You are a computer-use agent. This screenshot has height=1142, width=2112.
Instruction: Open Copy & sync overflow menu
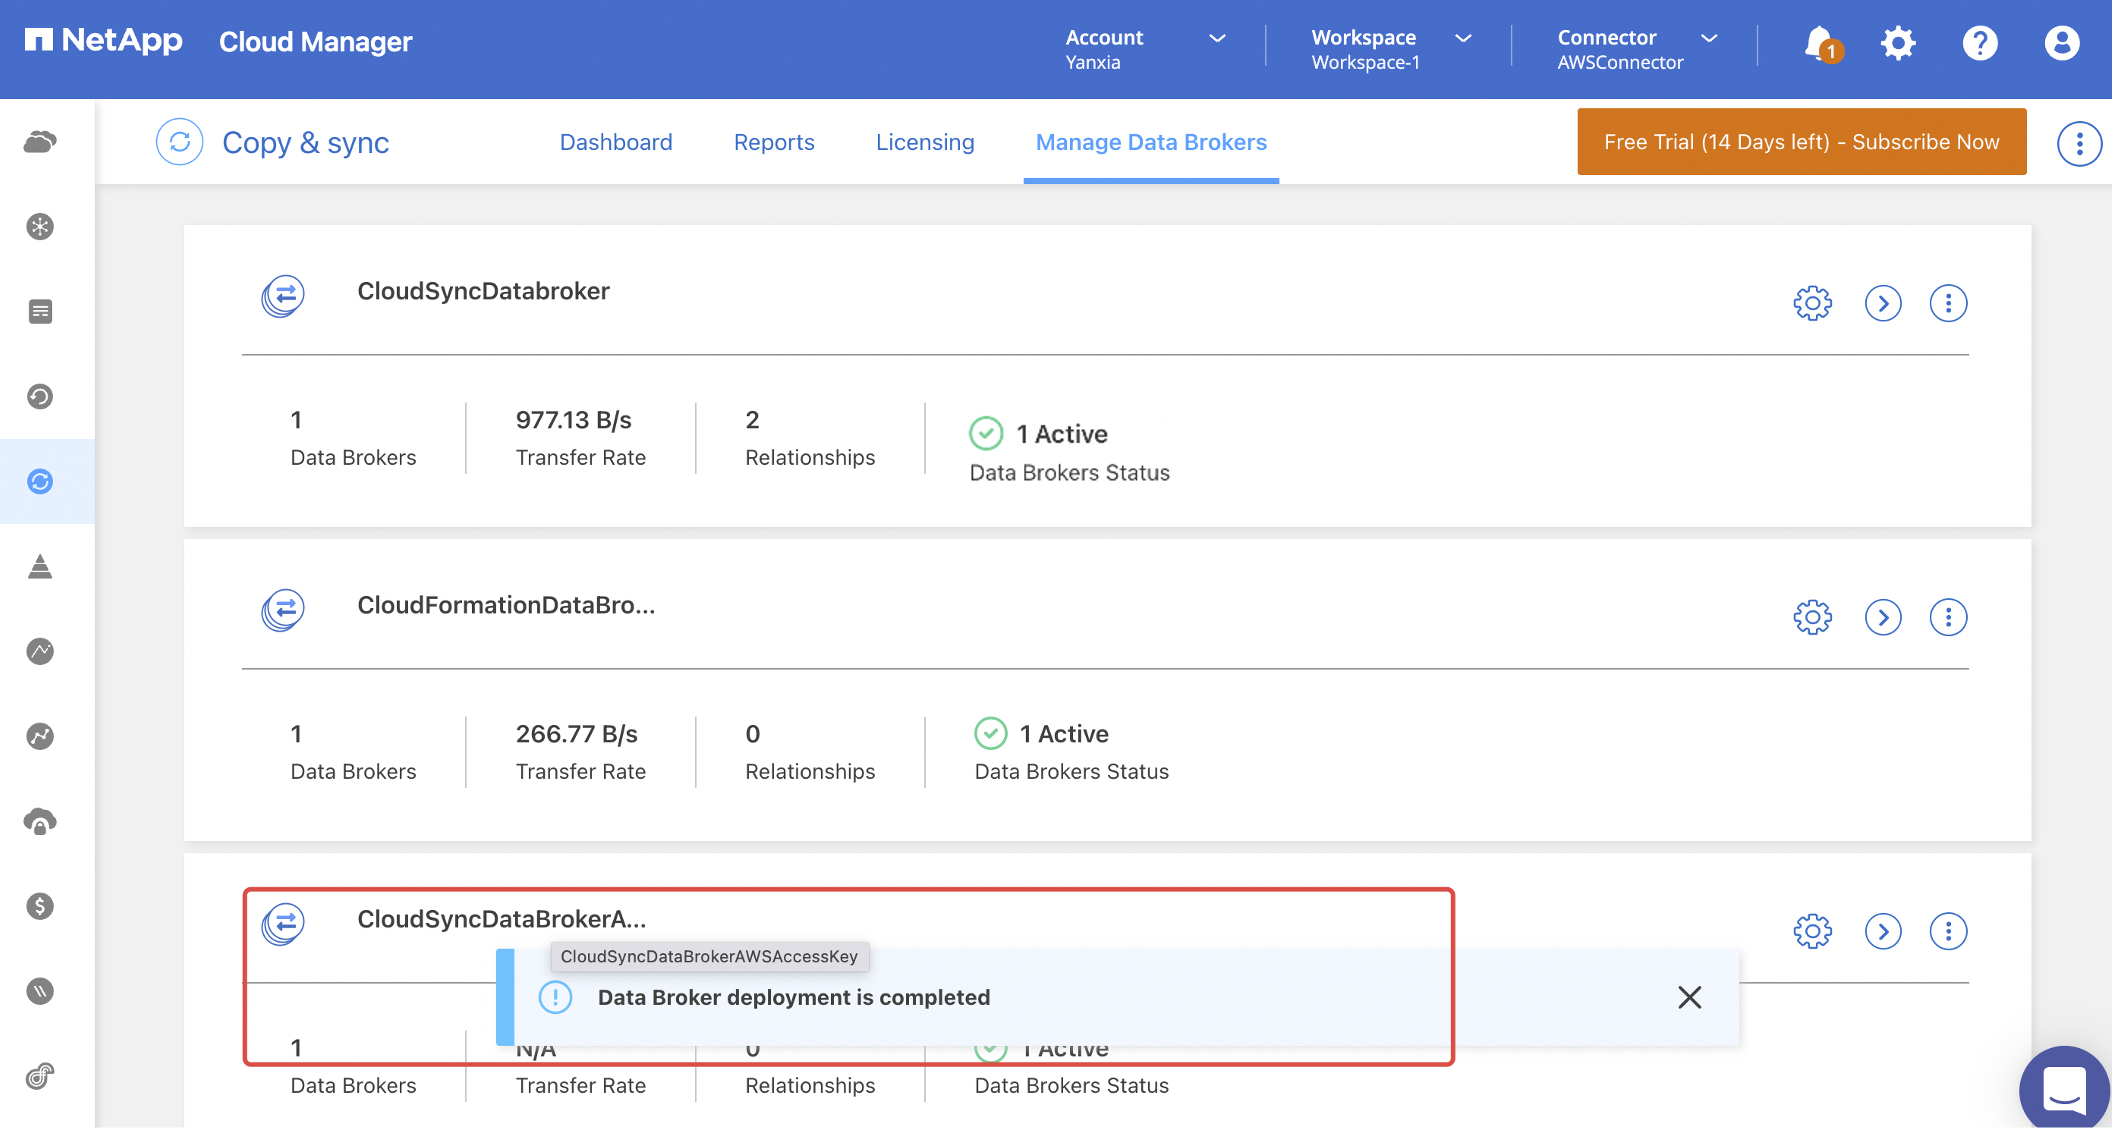point(2079,144)
